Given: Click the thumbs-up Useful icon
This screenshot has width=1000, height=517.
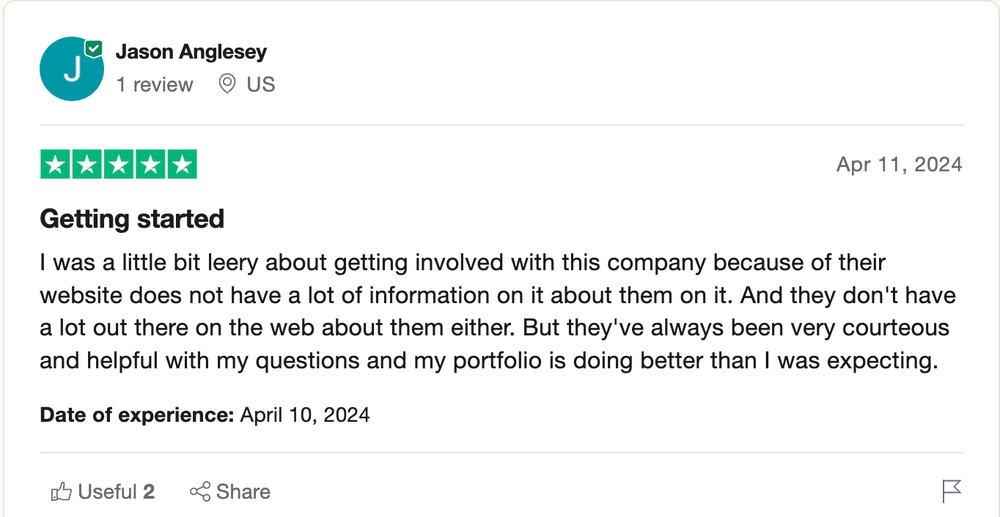Looking at the screenshot, I should [61, 491].
